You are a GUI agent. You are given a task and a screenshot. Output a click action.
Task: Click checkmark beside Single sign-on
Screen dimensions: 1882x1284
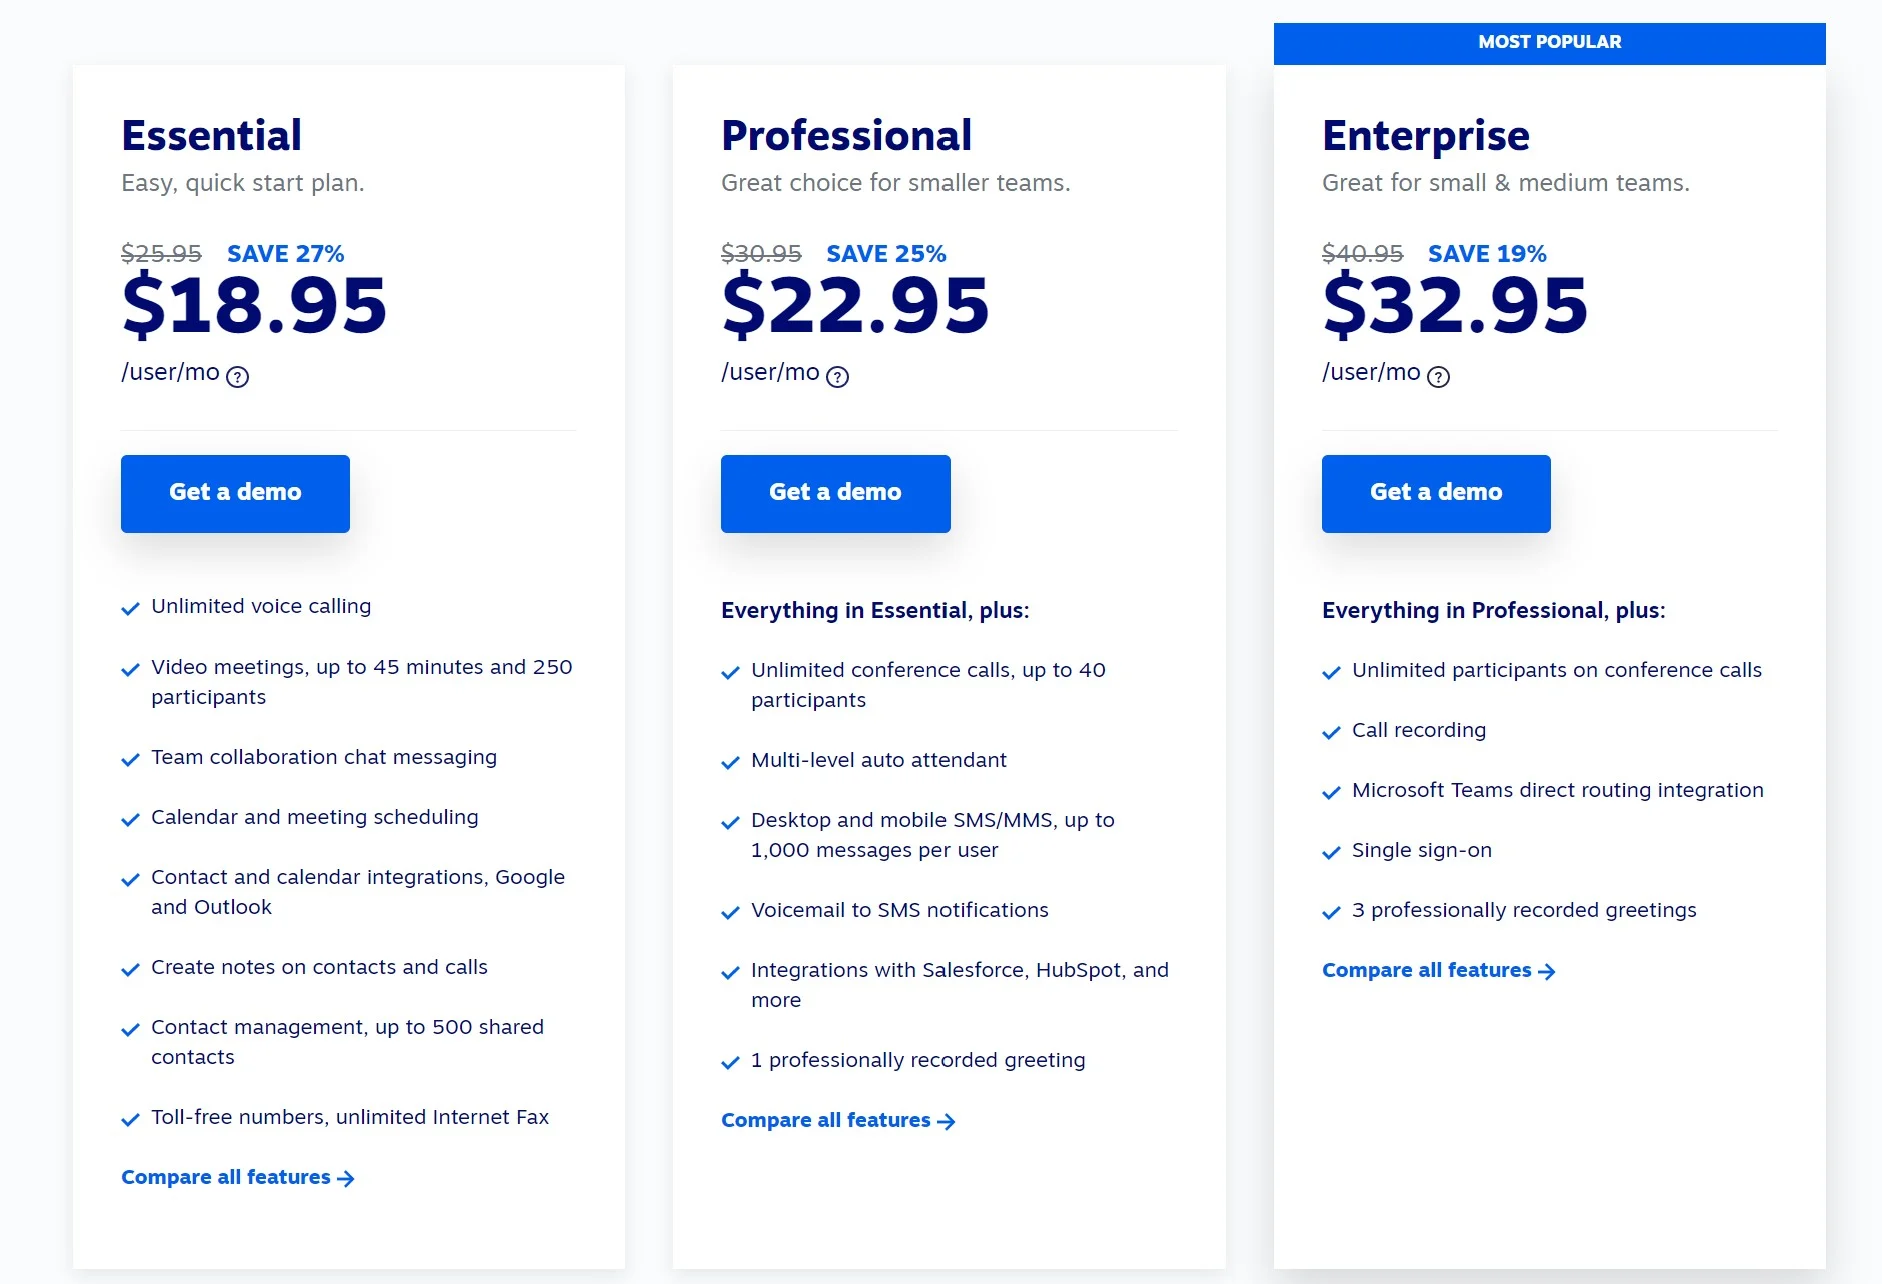coord(1331,853)
